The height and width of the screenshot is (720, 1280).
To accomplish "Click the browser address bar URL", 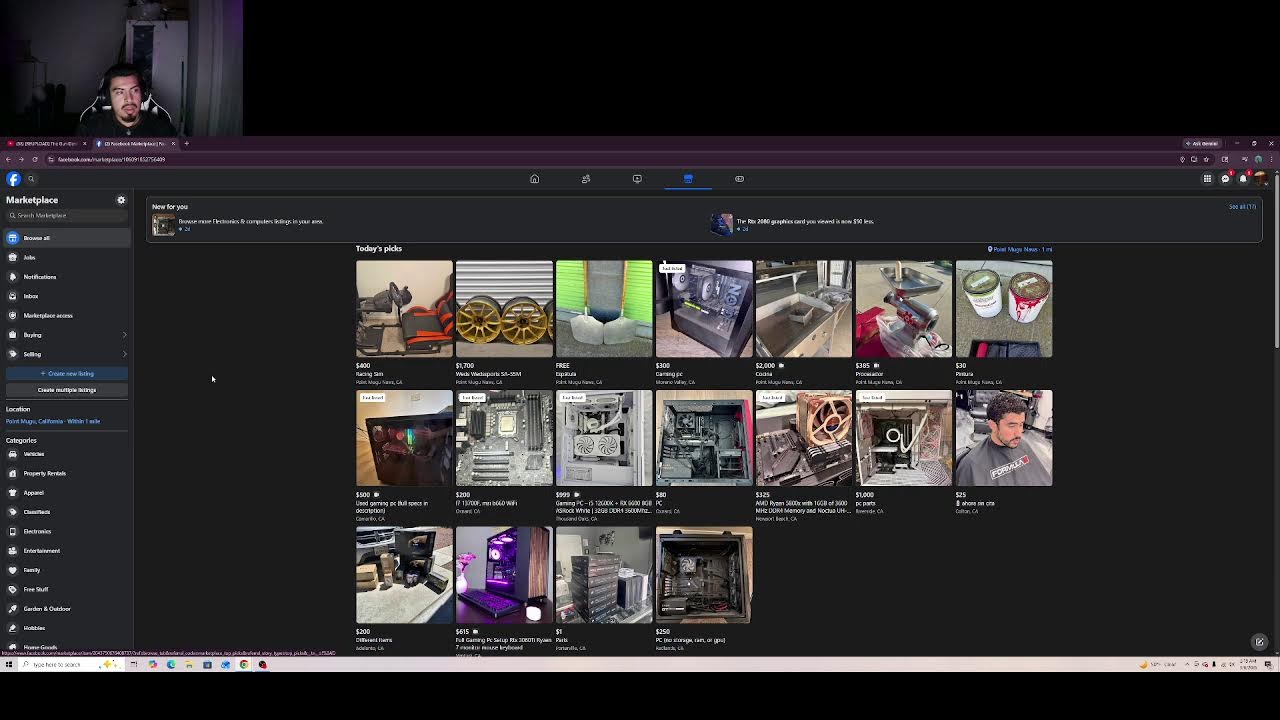I will point(112,160).
